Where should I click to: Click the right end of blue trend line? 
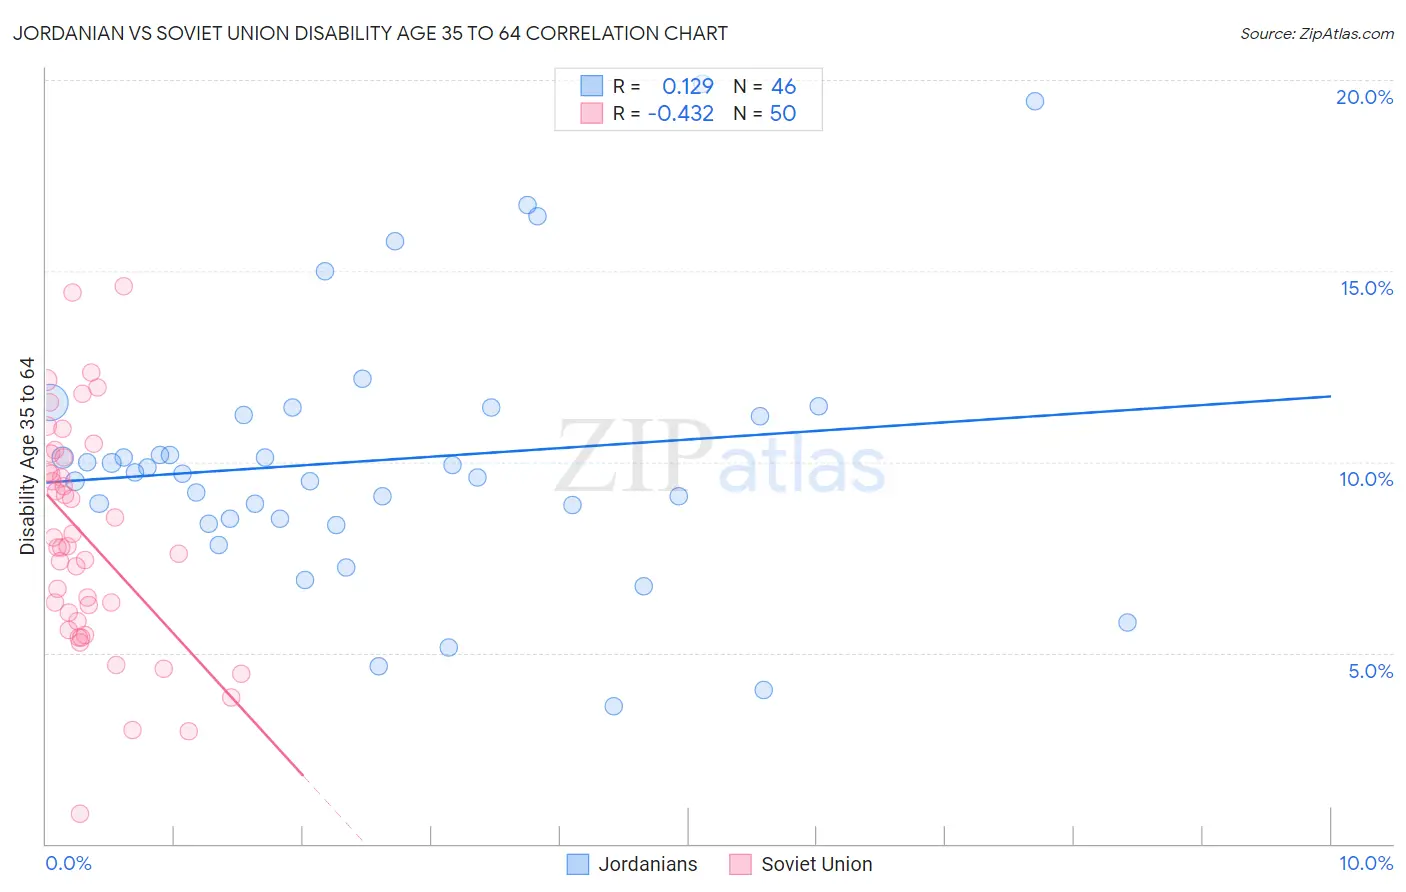pos(1330,396)
